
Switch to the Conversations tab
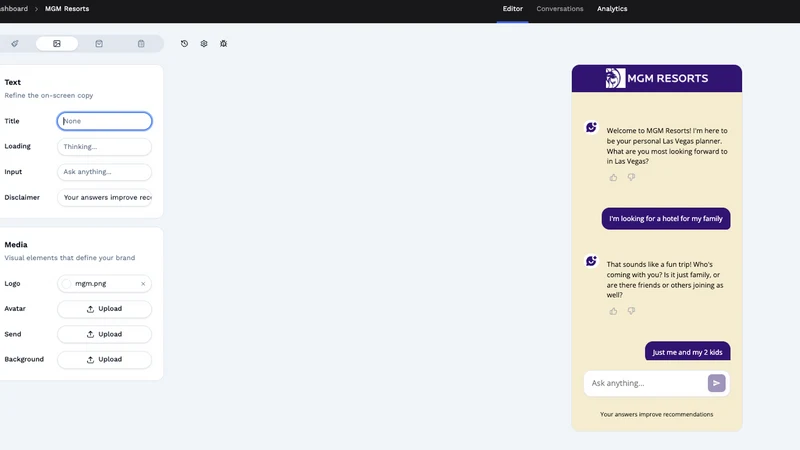[x=560, y=9]
